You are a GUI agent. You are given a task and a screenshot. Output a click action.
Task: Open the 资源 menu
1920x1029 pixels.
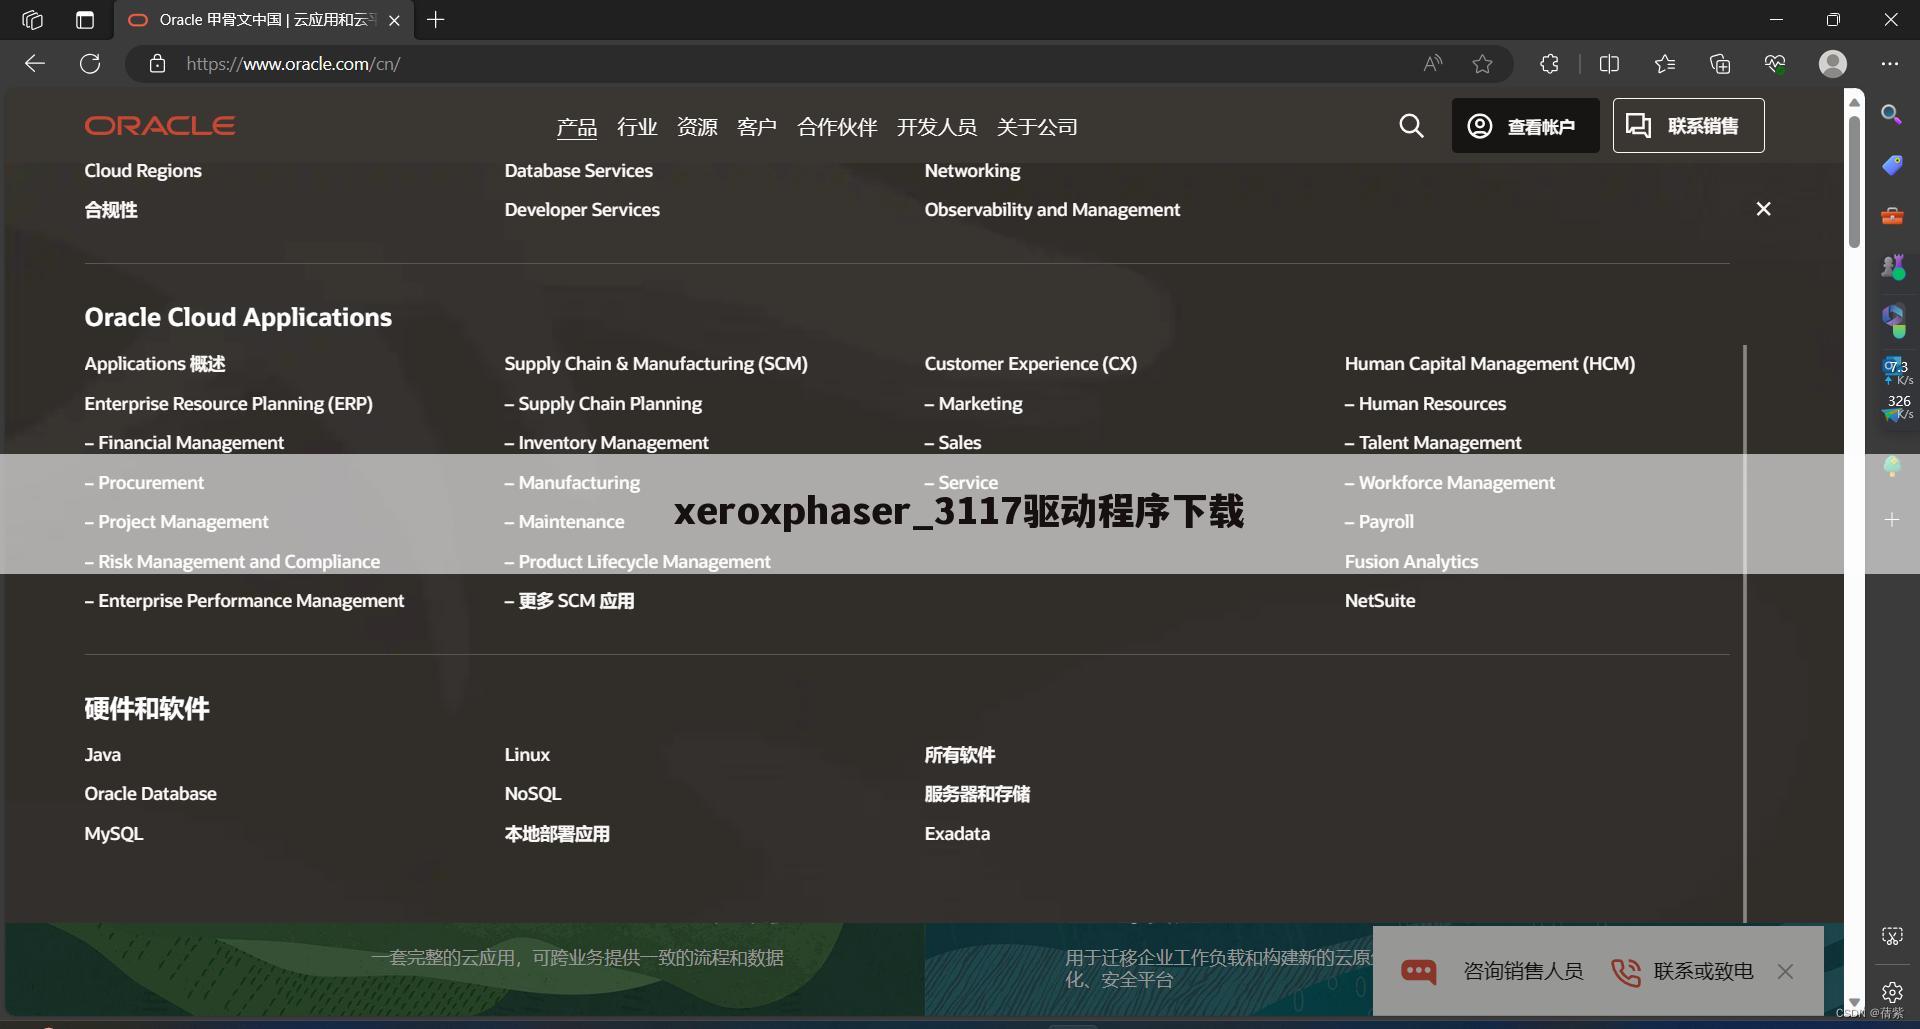tap(697, 127)
